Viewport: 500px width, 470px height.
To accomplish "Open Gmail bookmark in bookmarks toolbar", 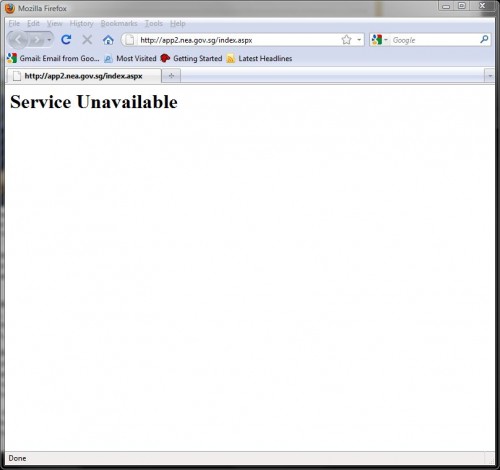I will (54, 58).
